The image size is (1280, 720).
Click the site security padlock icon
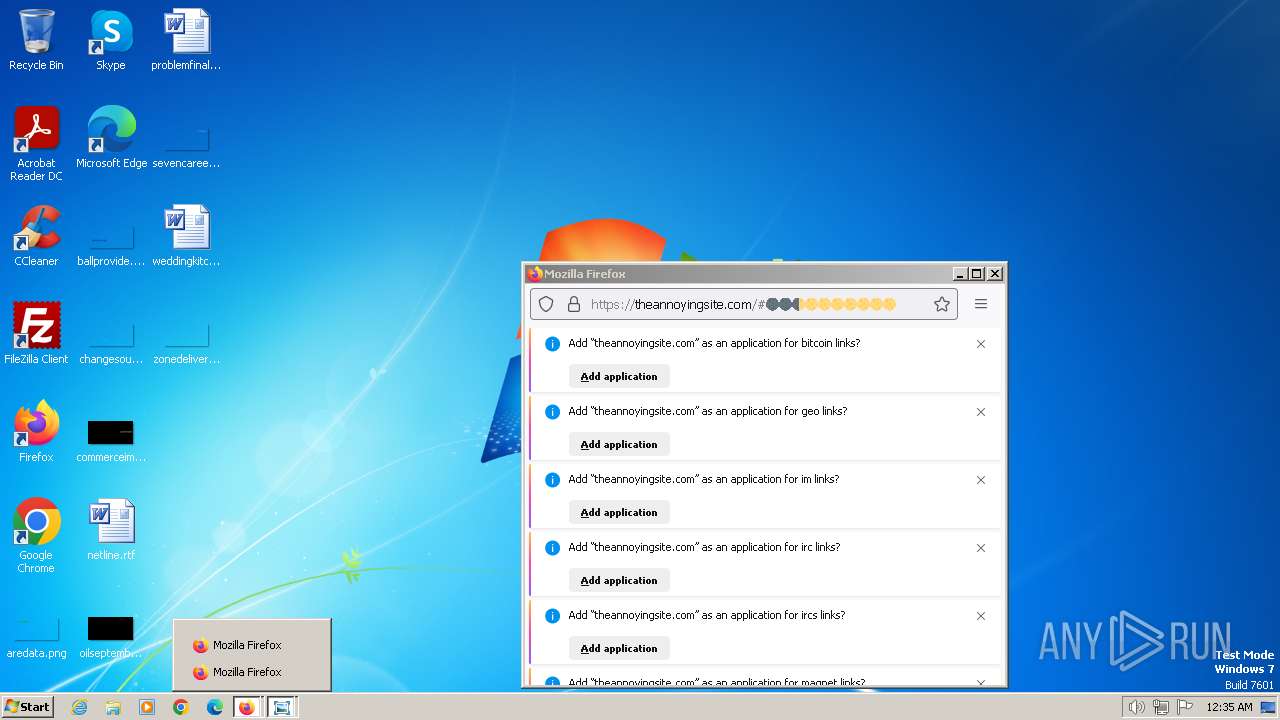[x=574, y=304]
